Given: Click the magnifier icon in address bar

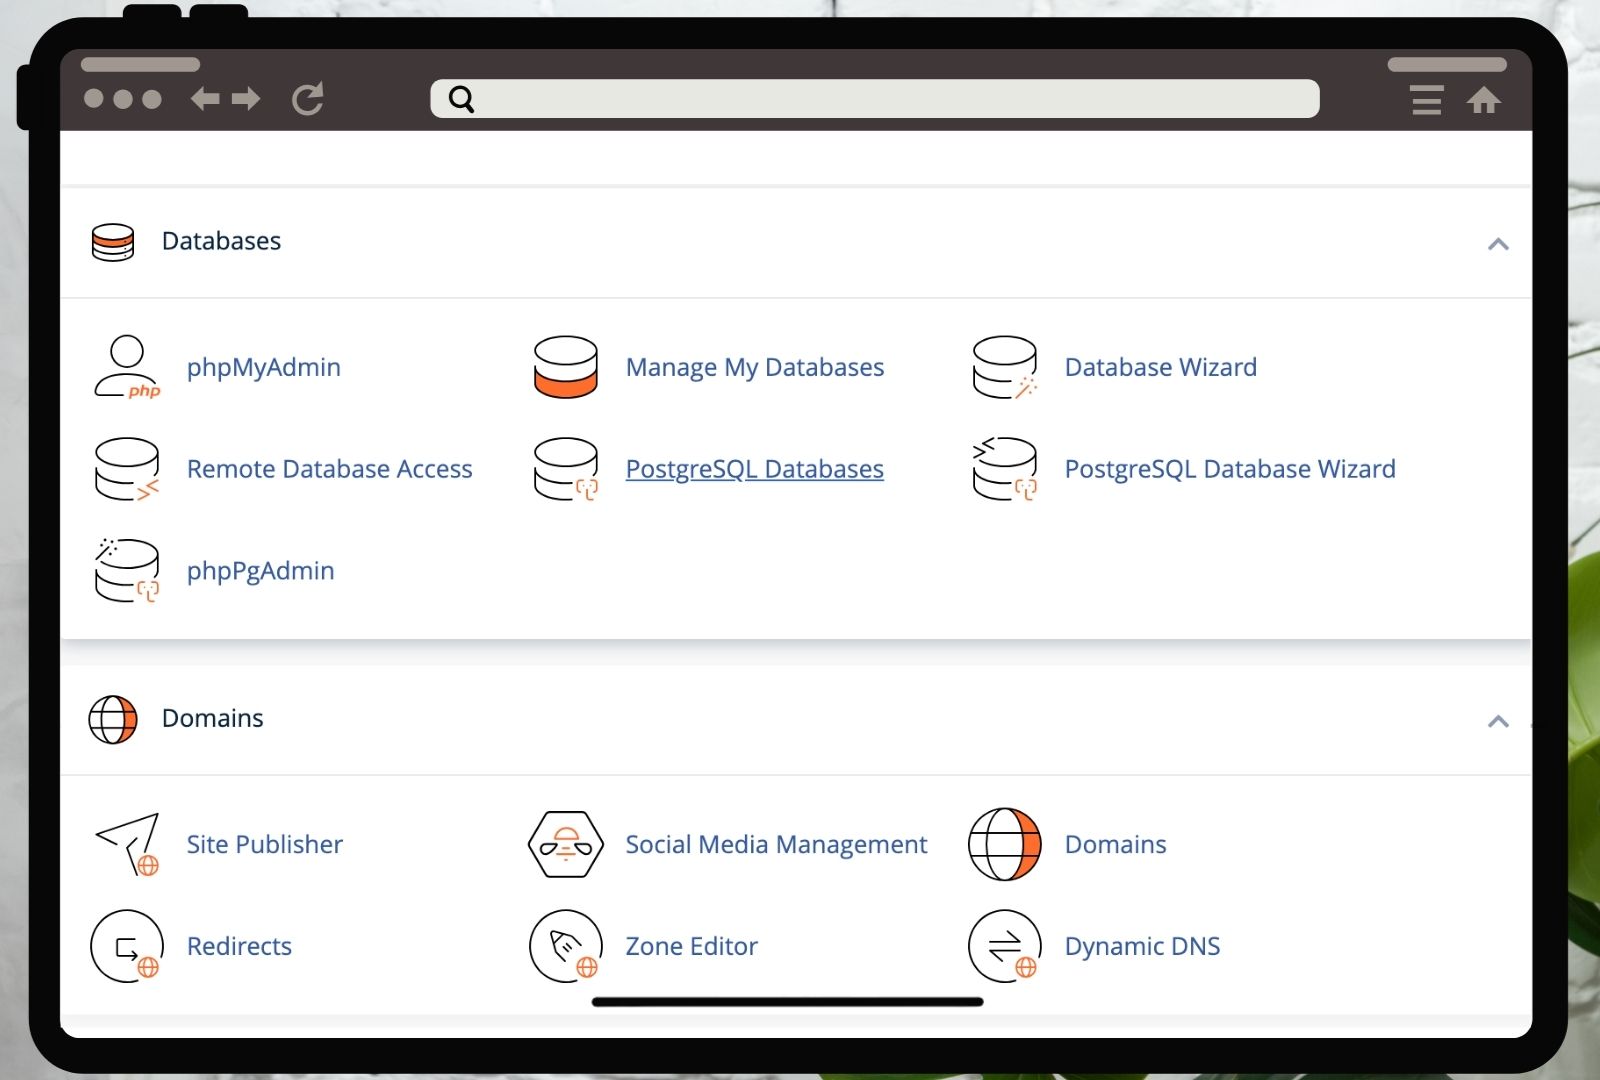Looking at the screenshot, I should click(461, 99).
